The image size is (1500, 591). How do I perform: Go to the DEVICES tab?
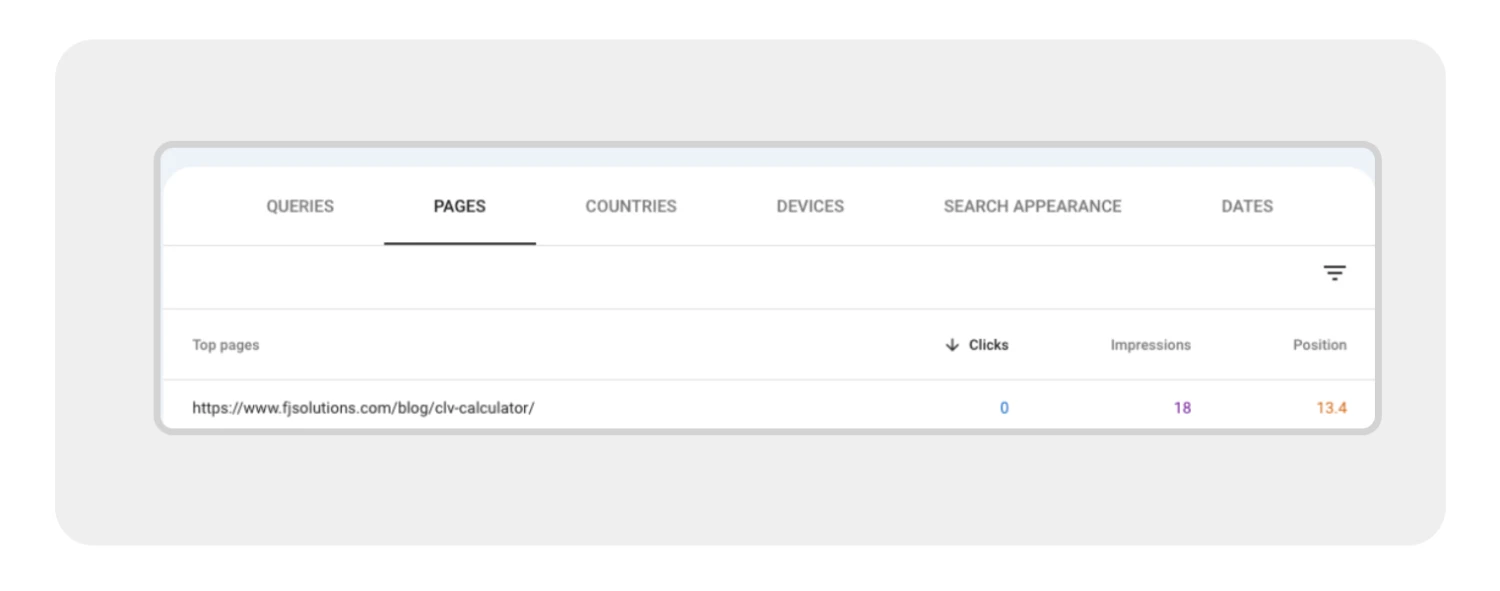pyautogui.click(x=810, y=206)
